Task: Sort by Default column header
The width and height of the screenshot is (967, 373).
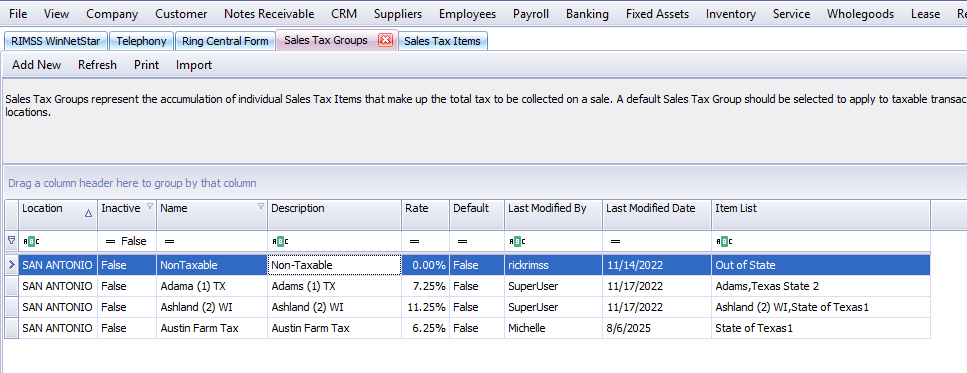Action: pos(477,214)
